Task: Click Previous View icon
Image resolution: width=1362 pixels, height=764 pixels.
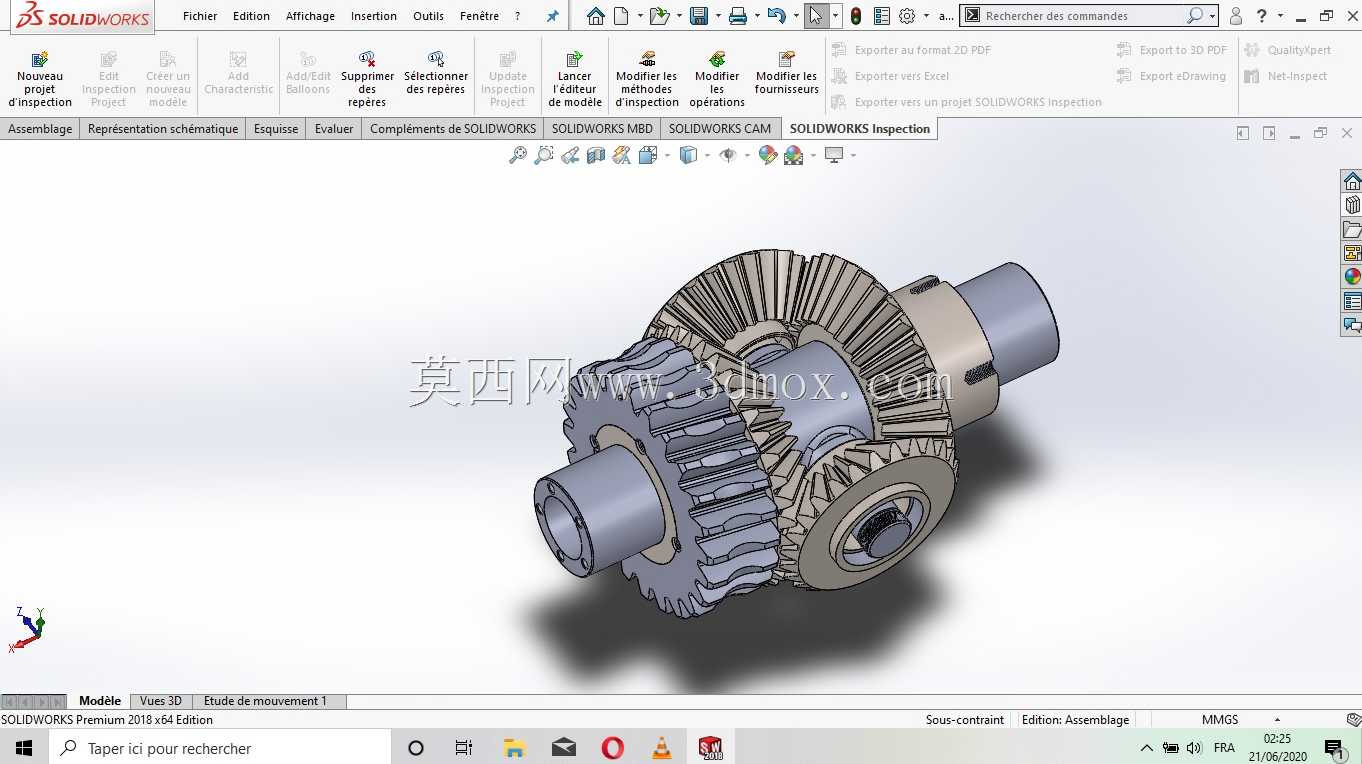Action: (570, 155)
